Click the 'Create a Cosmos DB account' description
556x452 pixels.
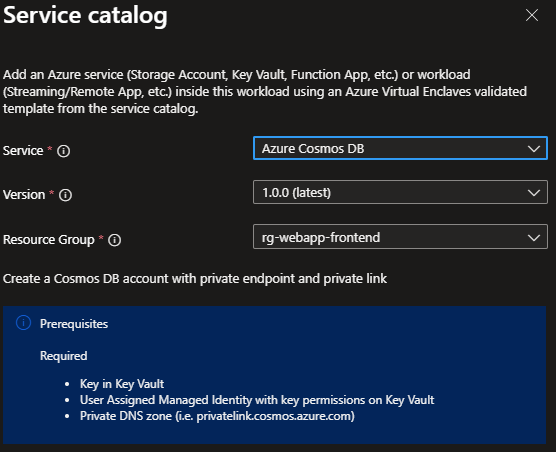click(195, 279)
